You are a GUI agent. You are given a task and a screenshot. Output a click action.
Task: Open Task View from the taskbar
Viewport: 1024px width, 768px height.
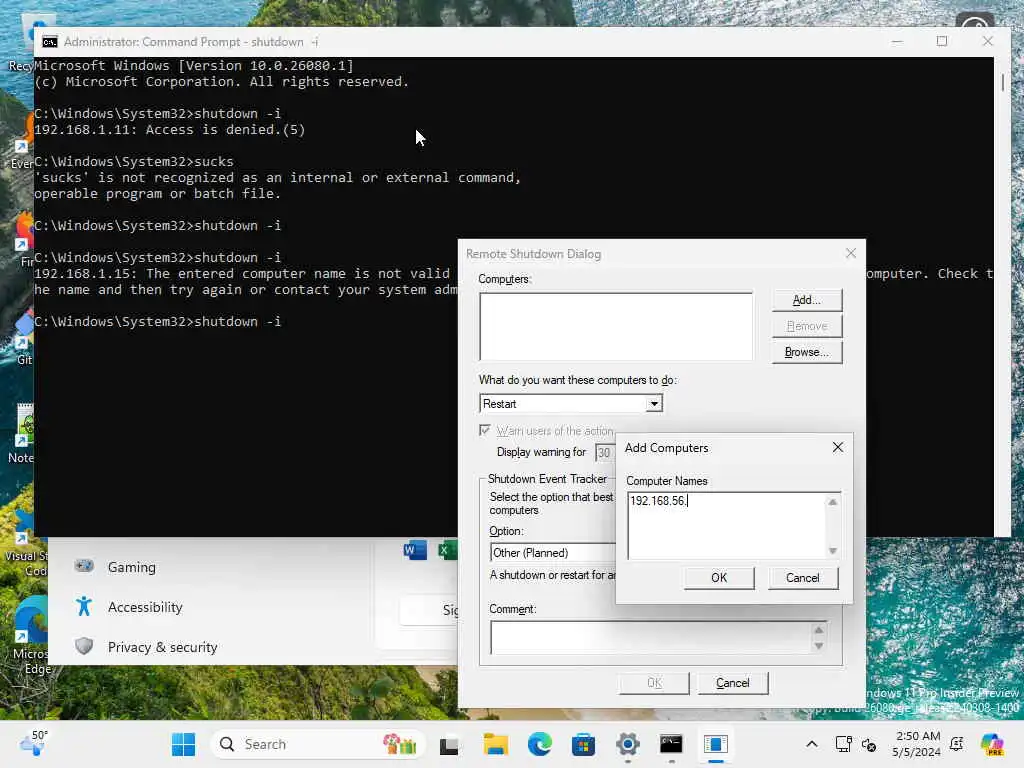[449, 744]
